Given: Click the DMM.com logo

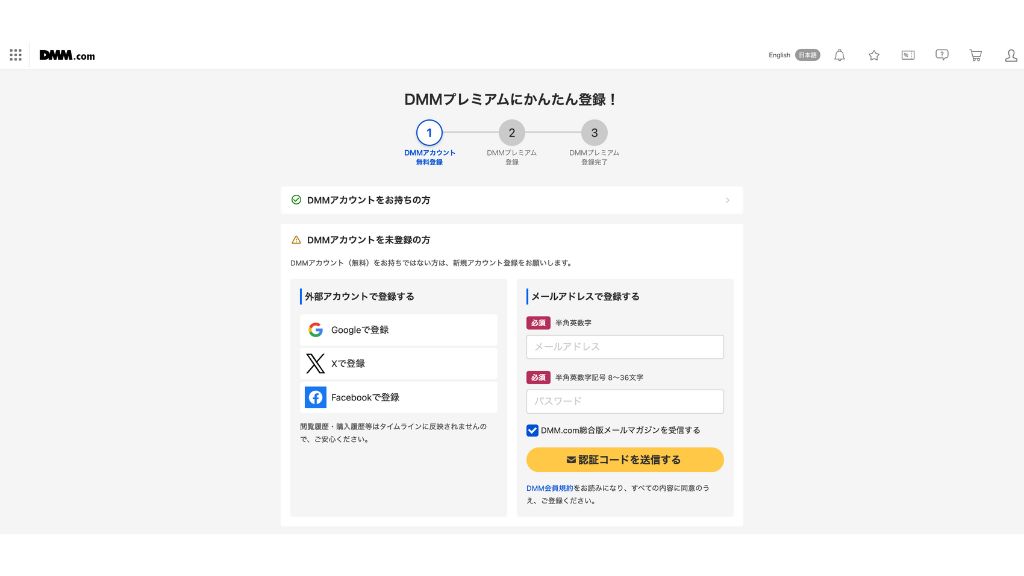Looking at the screenshot, I should click(x=67, y=55).
